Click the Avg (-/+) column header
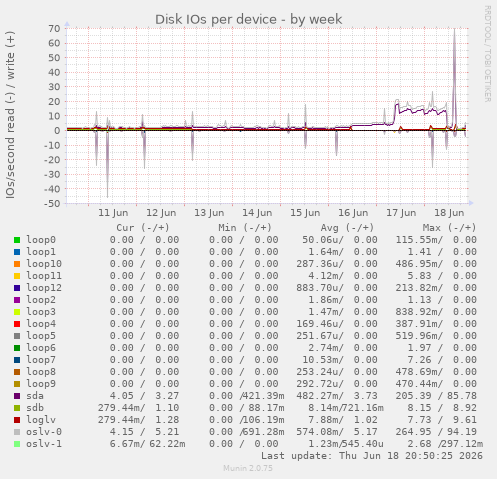Viewport: 497px width, 479px height. tap(347, 228)
